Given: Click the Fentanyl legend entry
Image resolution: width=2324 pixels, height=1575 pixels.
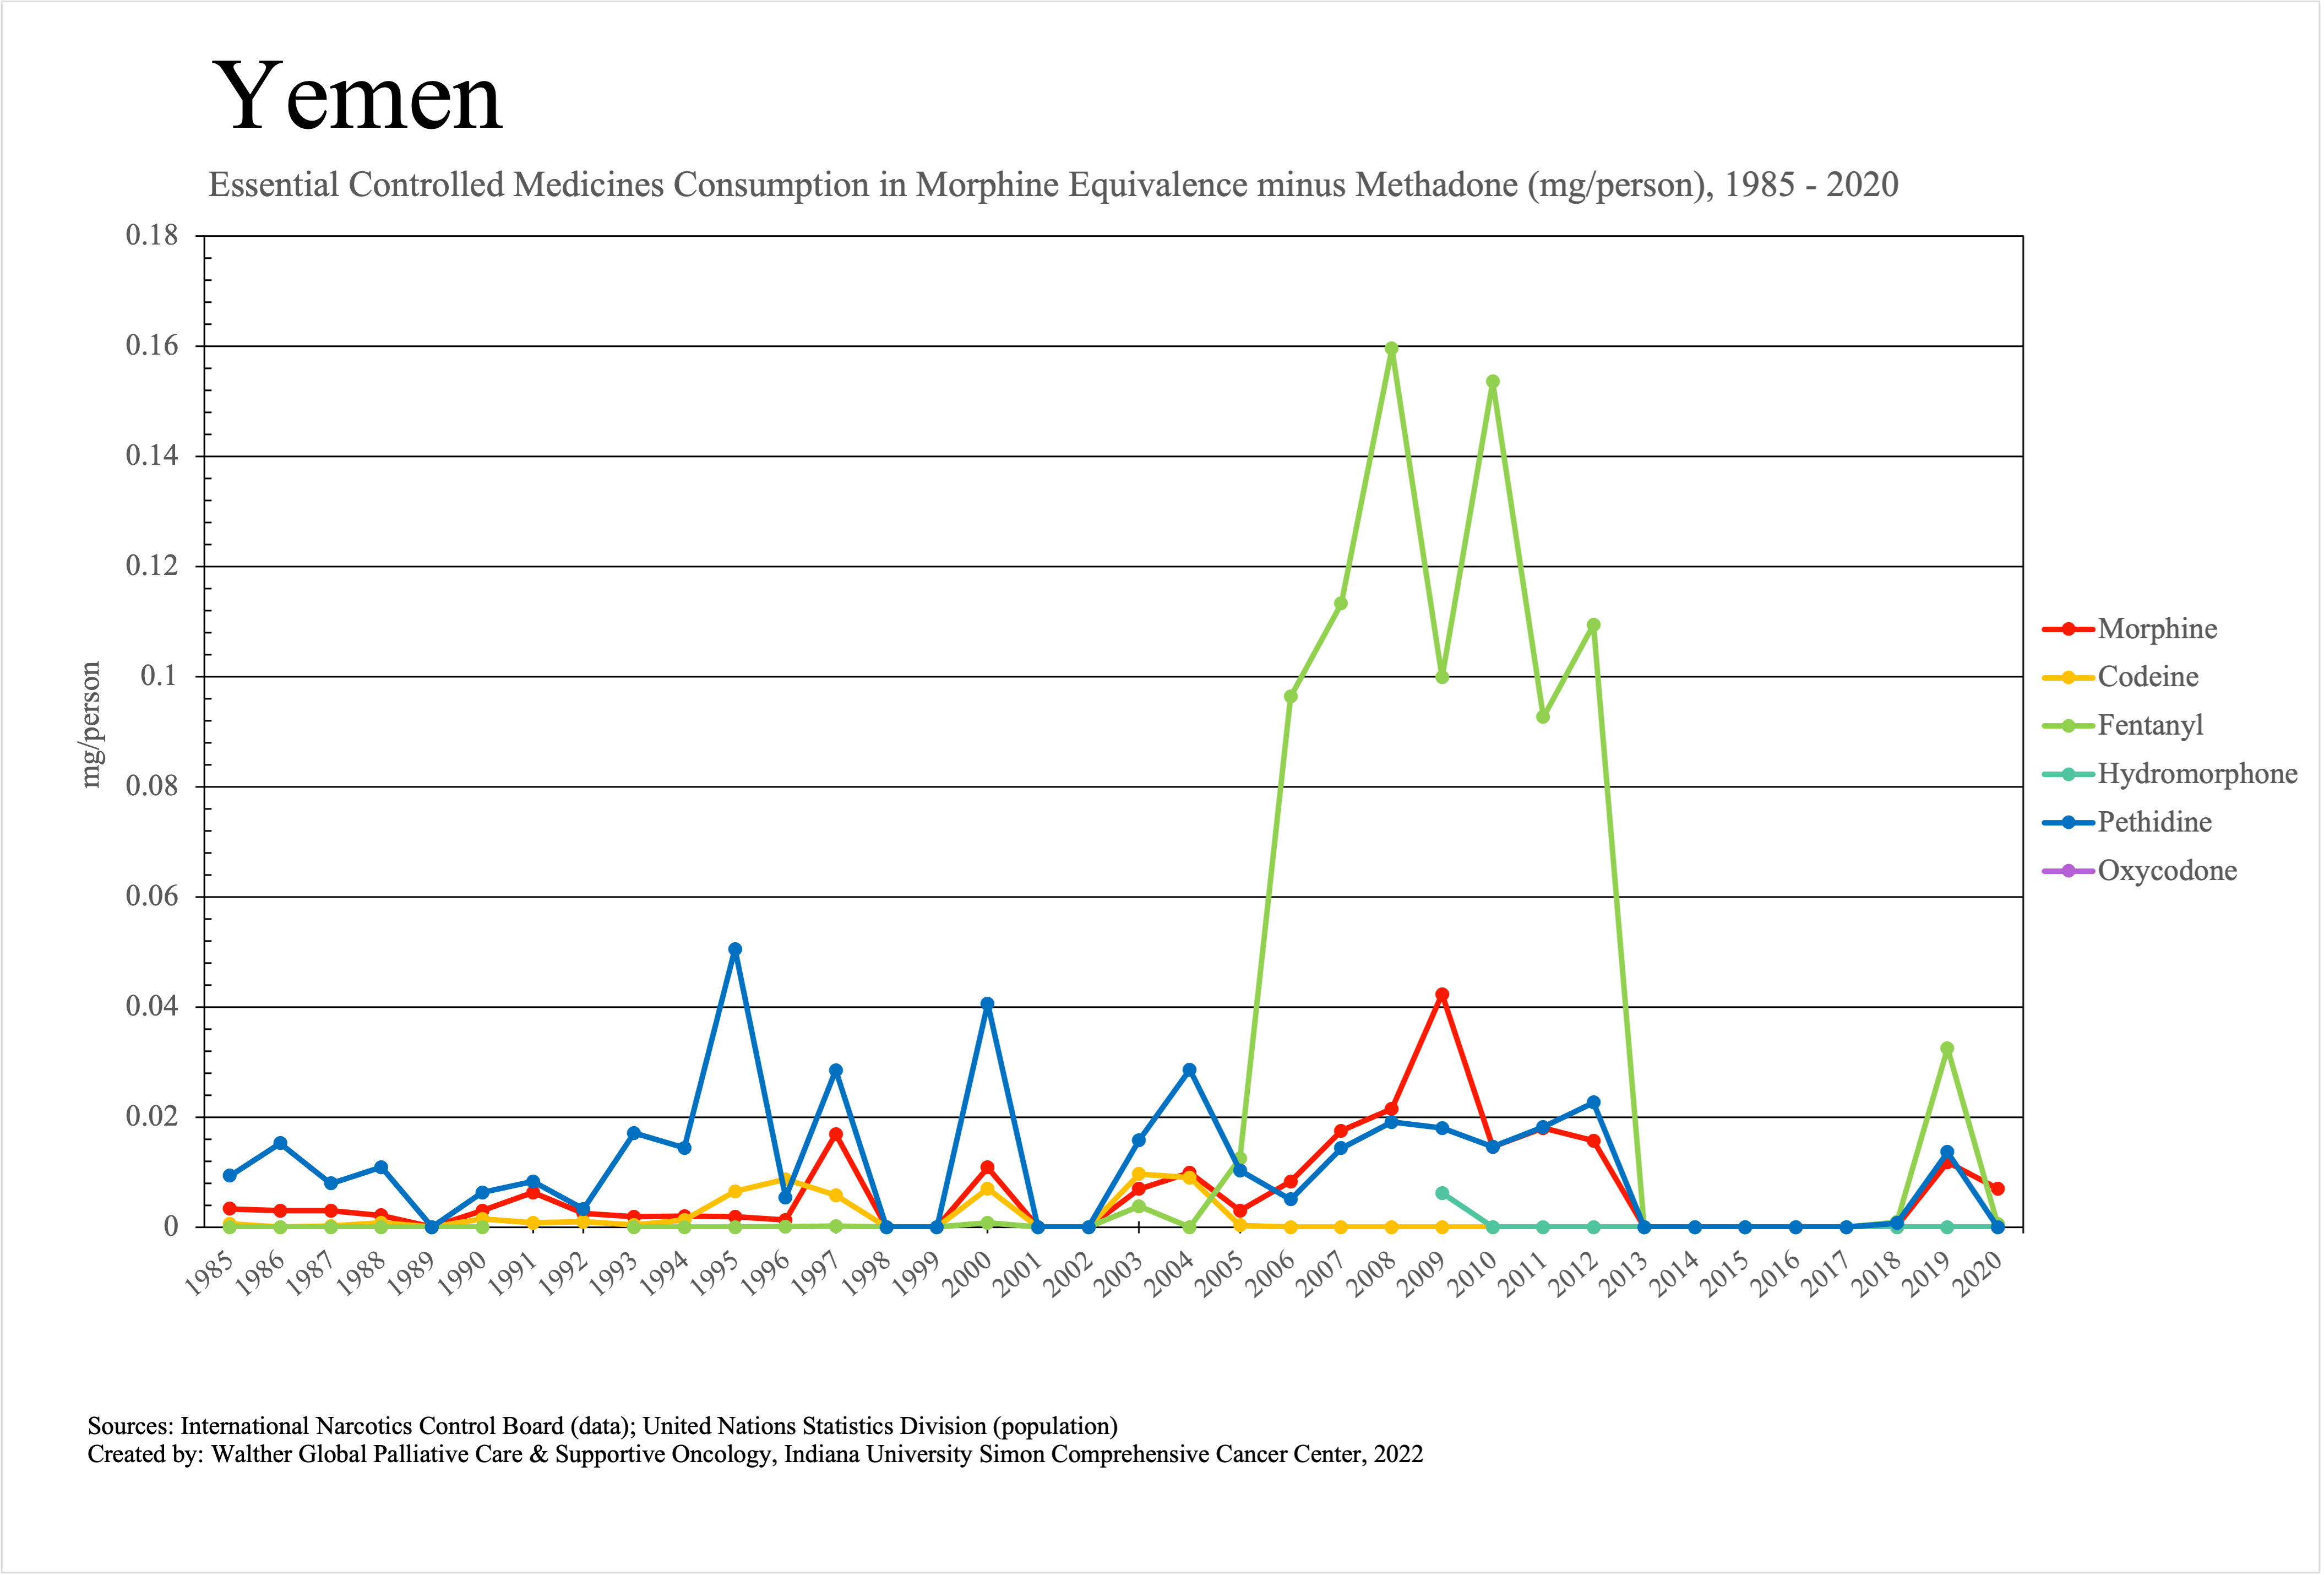Looking at the screenshot, I should (2150, 725).
